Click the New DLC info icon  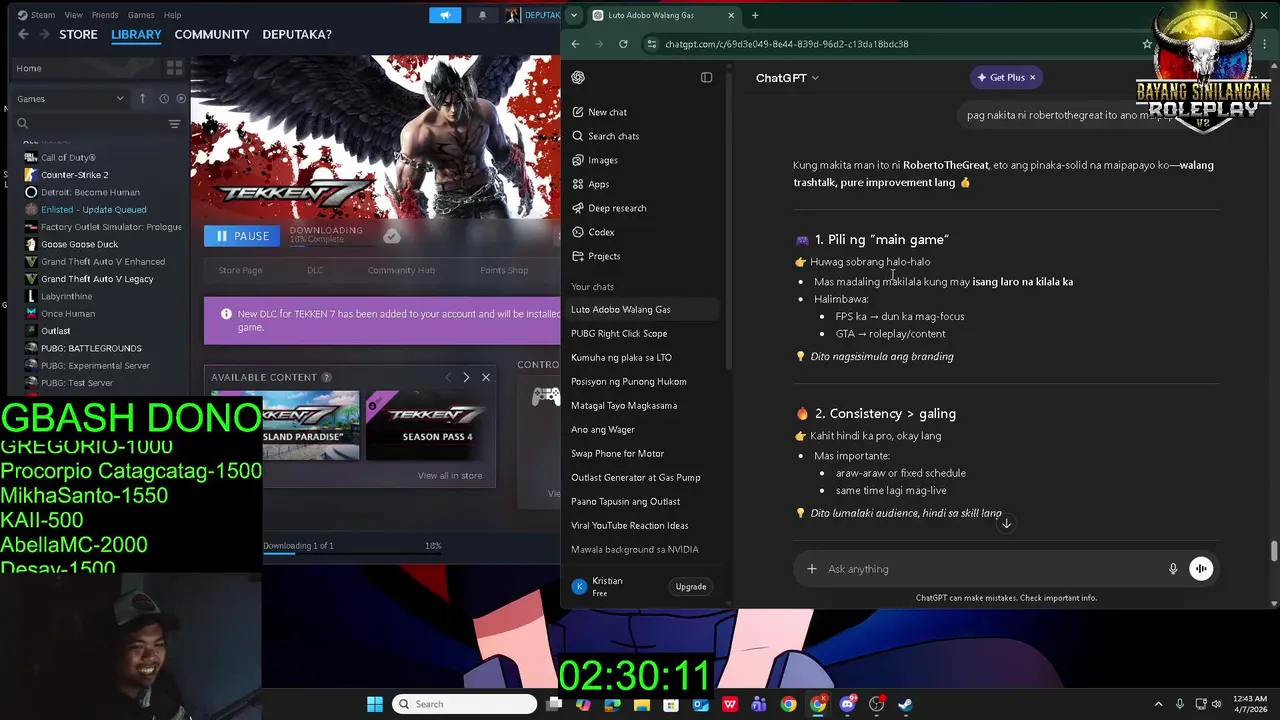226,314
